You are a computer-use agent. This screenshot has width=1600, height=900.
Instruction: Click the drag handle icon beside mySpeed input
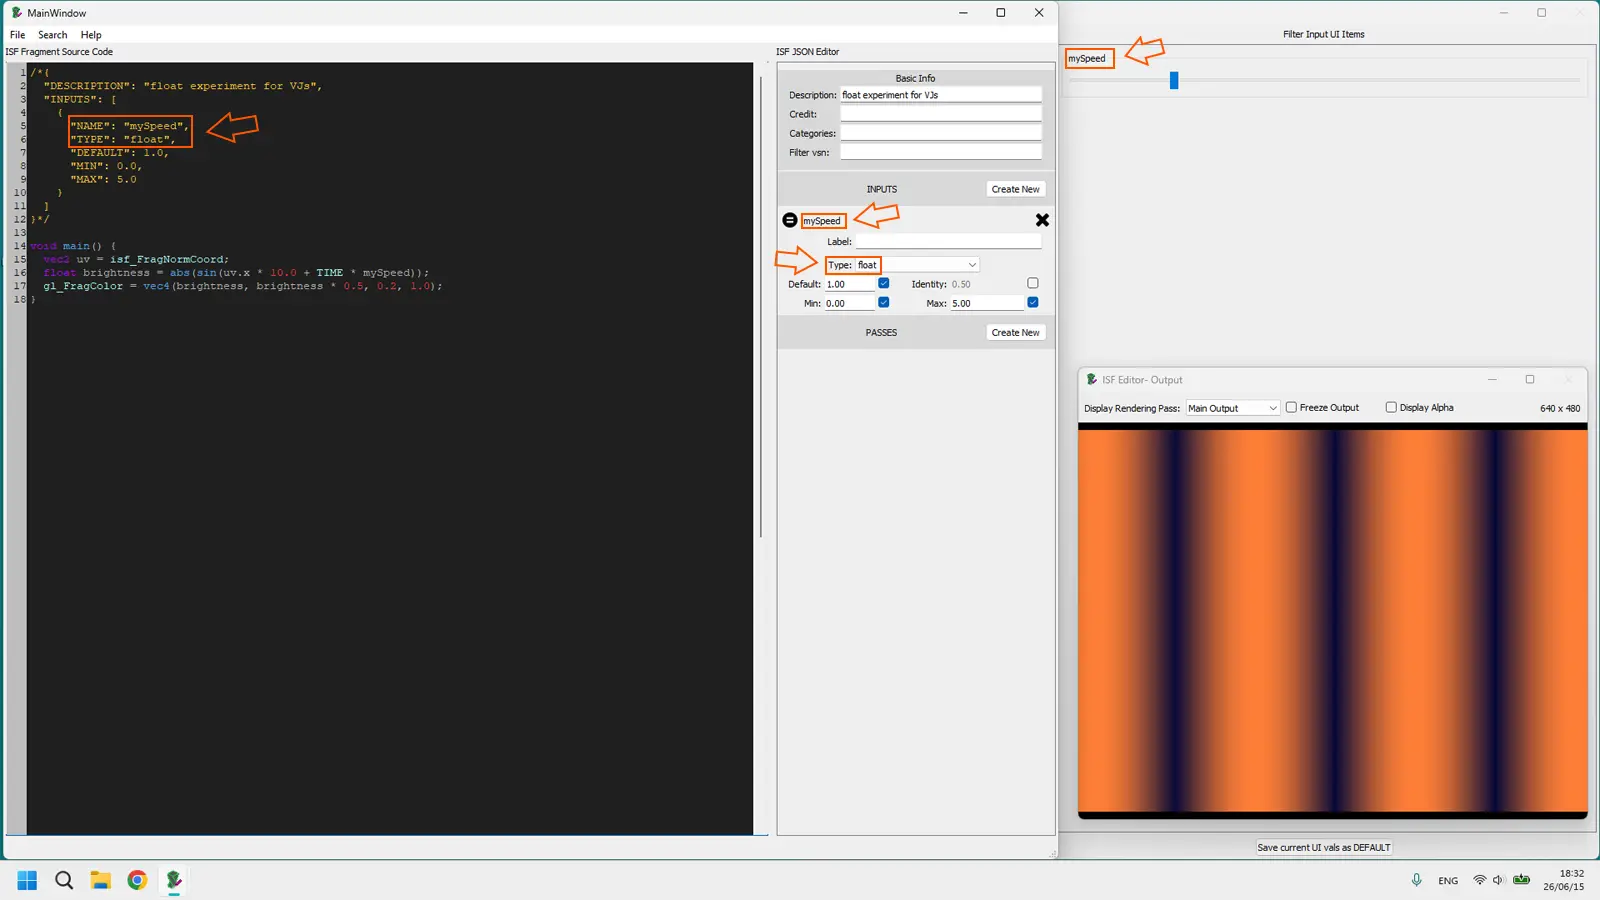click(790, 220)
